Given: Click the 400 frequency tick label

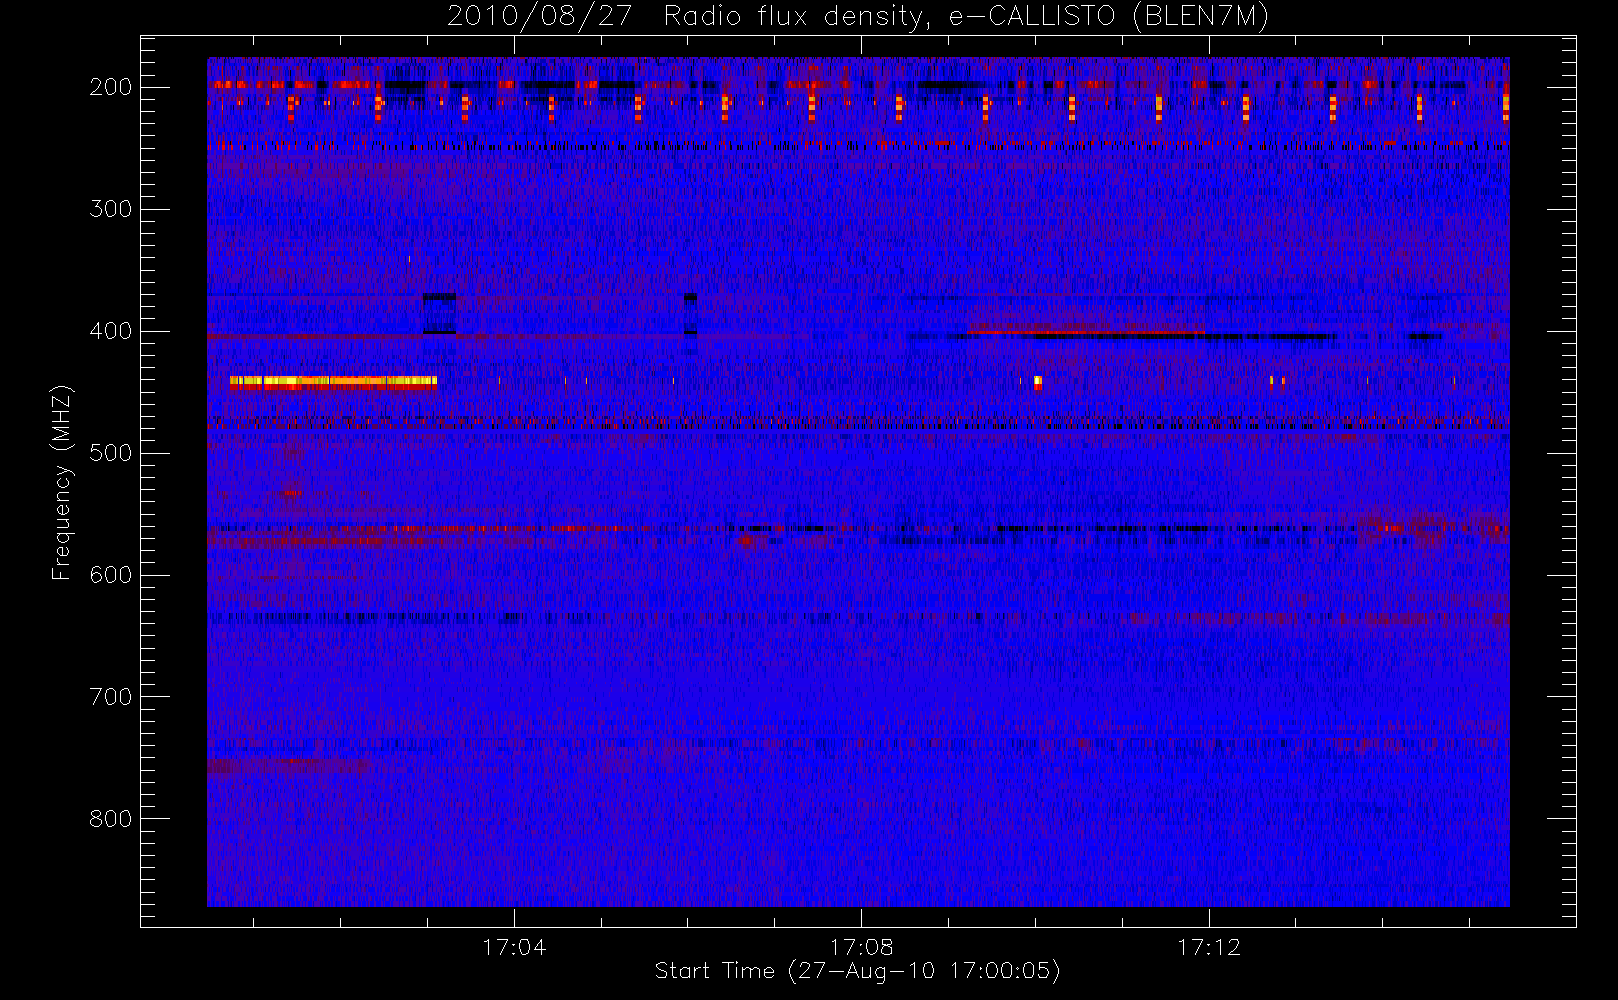Looking at the screenshot, I should click(x=111, y=331).
